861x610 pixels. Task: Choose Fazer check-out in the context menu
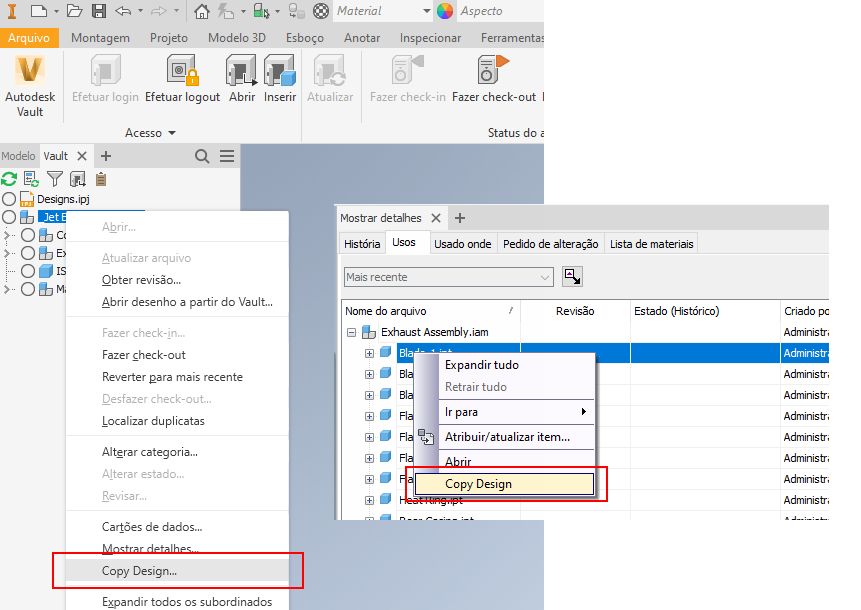click(x=177, y=355)
